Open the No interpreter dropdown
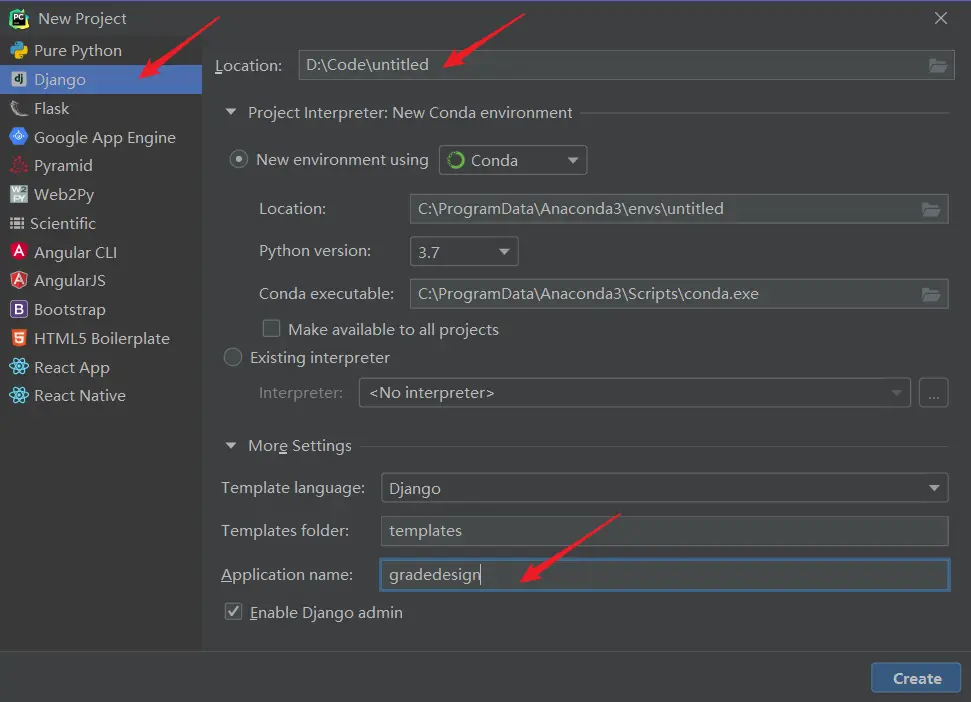This screenshot has width=971, height=702. point(635,393)
